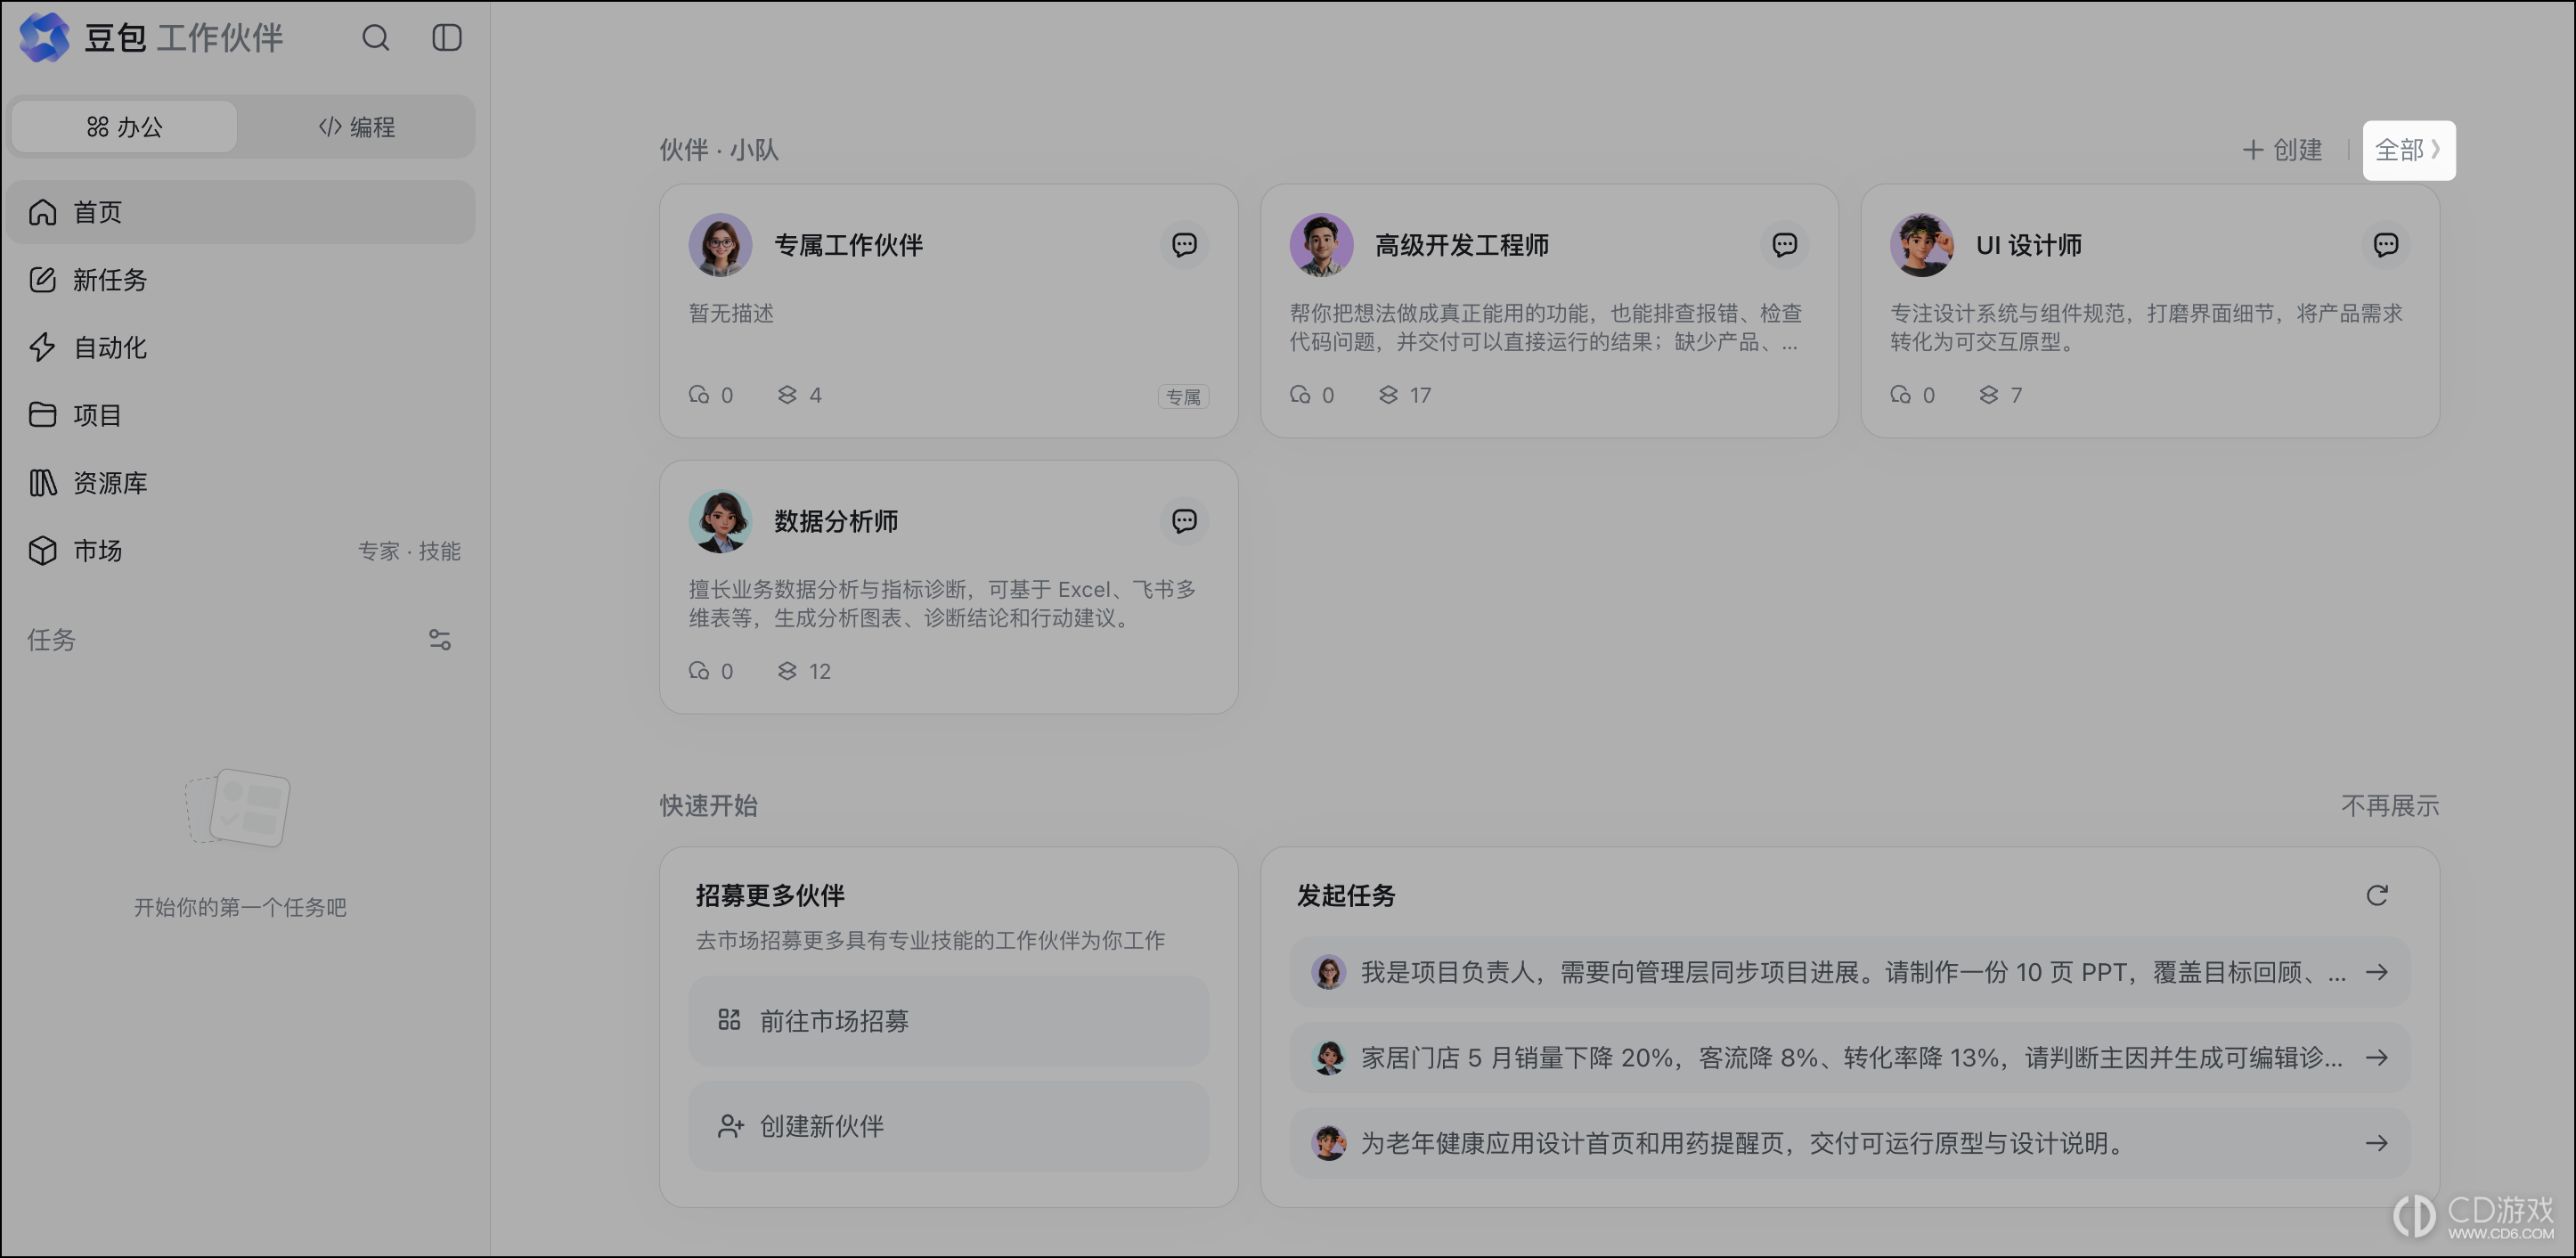Open 资源库 in the sidebar
Viewport: 2576px width, 1258px height.
(240, 483)
